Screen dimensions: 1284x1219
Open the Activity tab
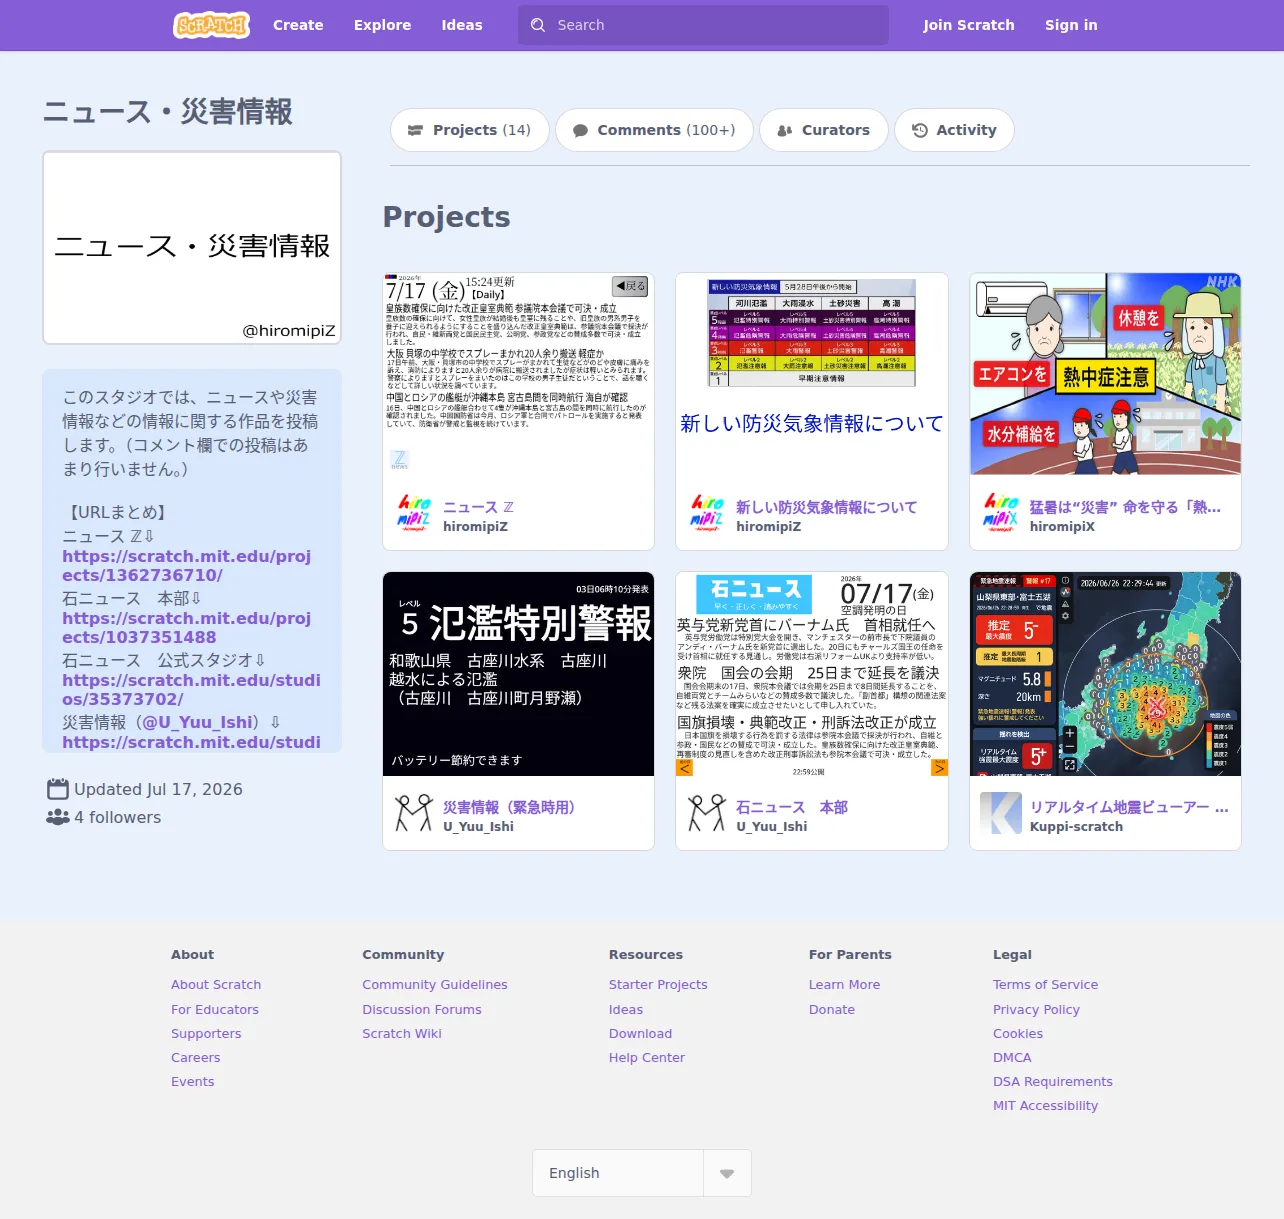point(954,130)
